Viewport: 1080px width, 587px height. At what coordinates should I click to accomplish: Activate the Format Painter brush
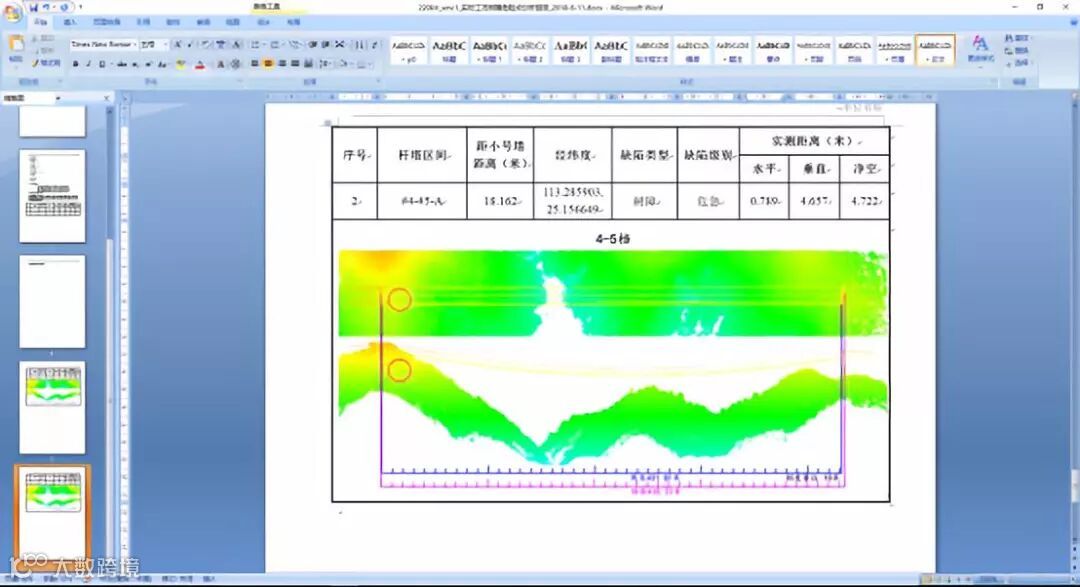[x=45, y=63]
